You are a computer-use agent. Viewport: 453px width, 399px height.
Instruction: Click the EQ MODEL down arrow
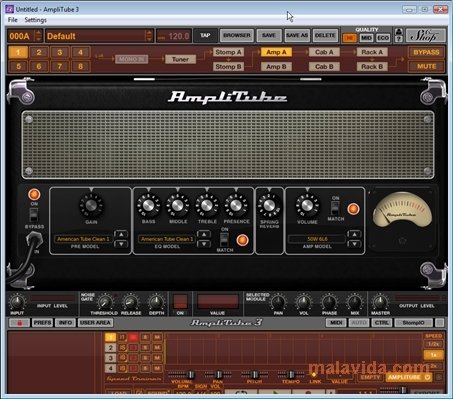pos(204,244)
